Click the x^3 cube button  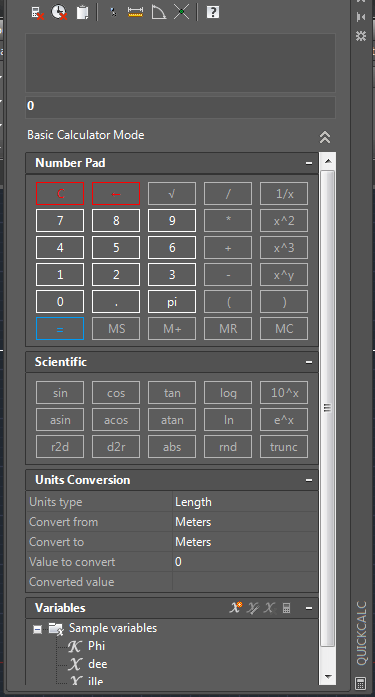[x=284, y=248]
